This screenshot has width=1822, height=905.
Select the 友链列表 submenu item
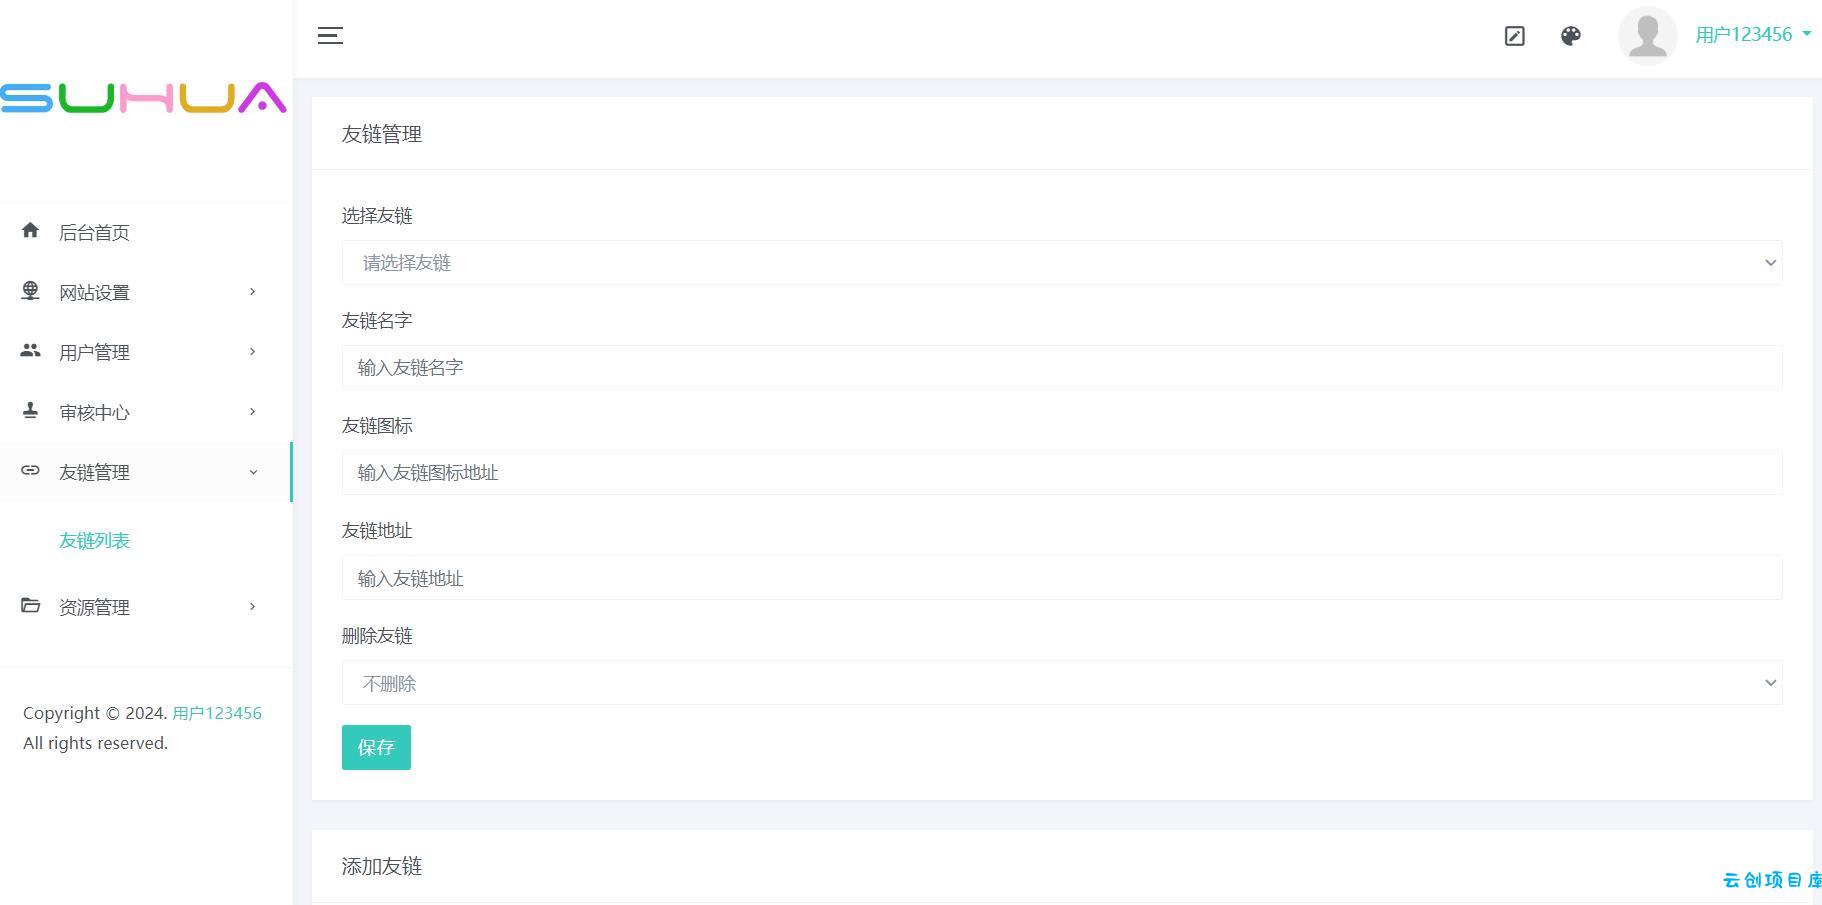tap(94, 540)
